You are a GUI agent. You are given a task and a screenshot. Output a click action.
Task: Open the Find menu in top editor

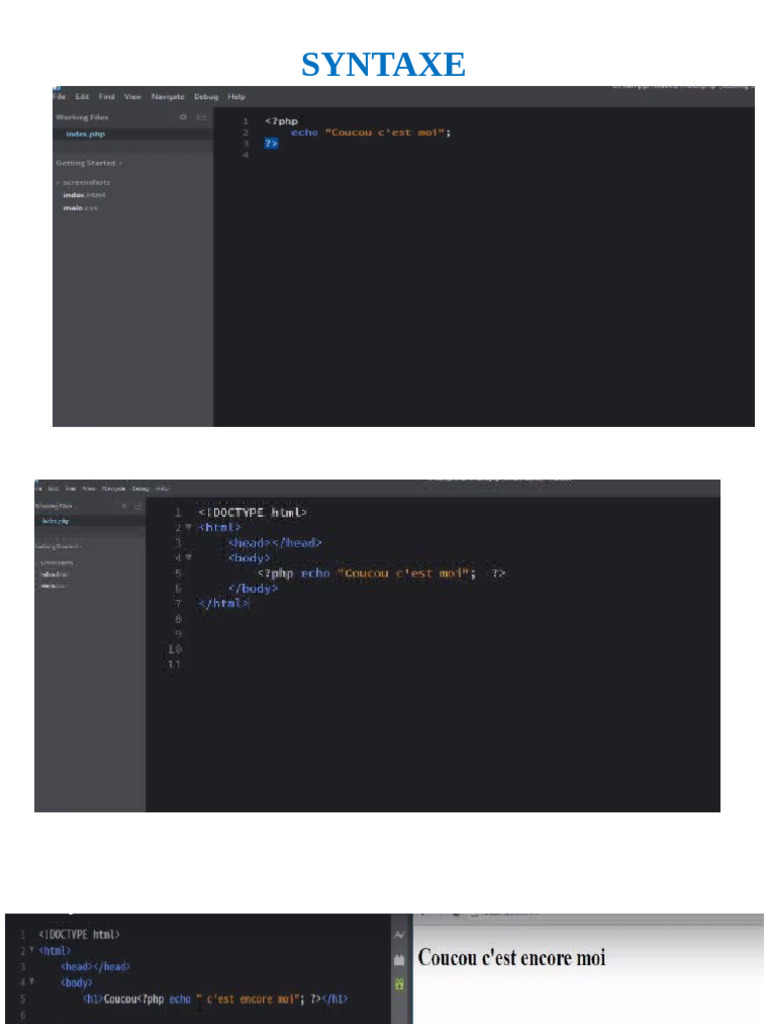pyautogui.click(x=106, y=97)
